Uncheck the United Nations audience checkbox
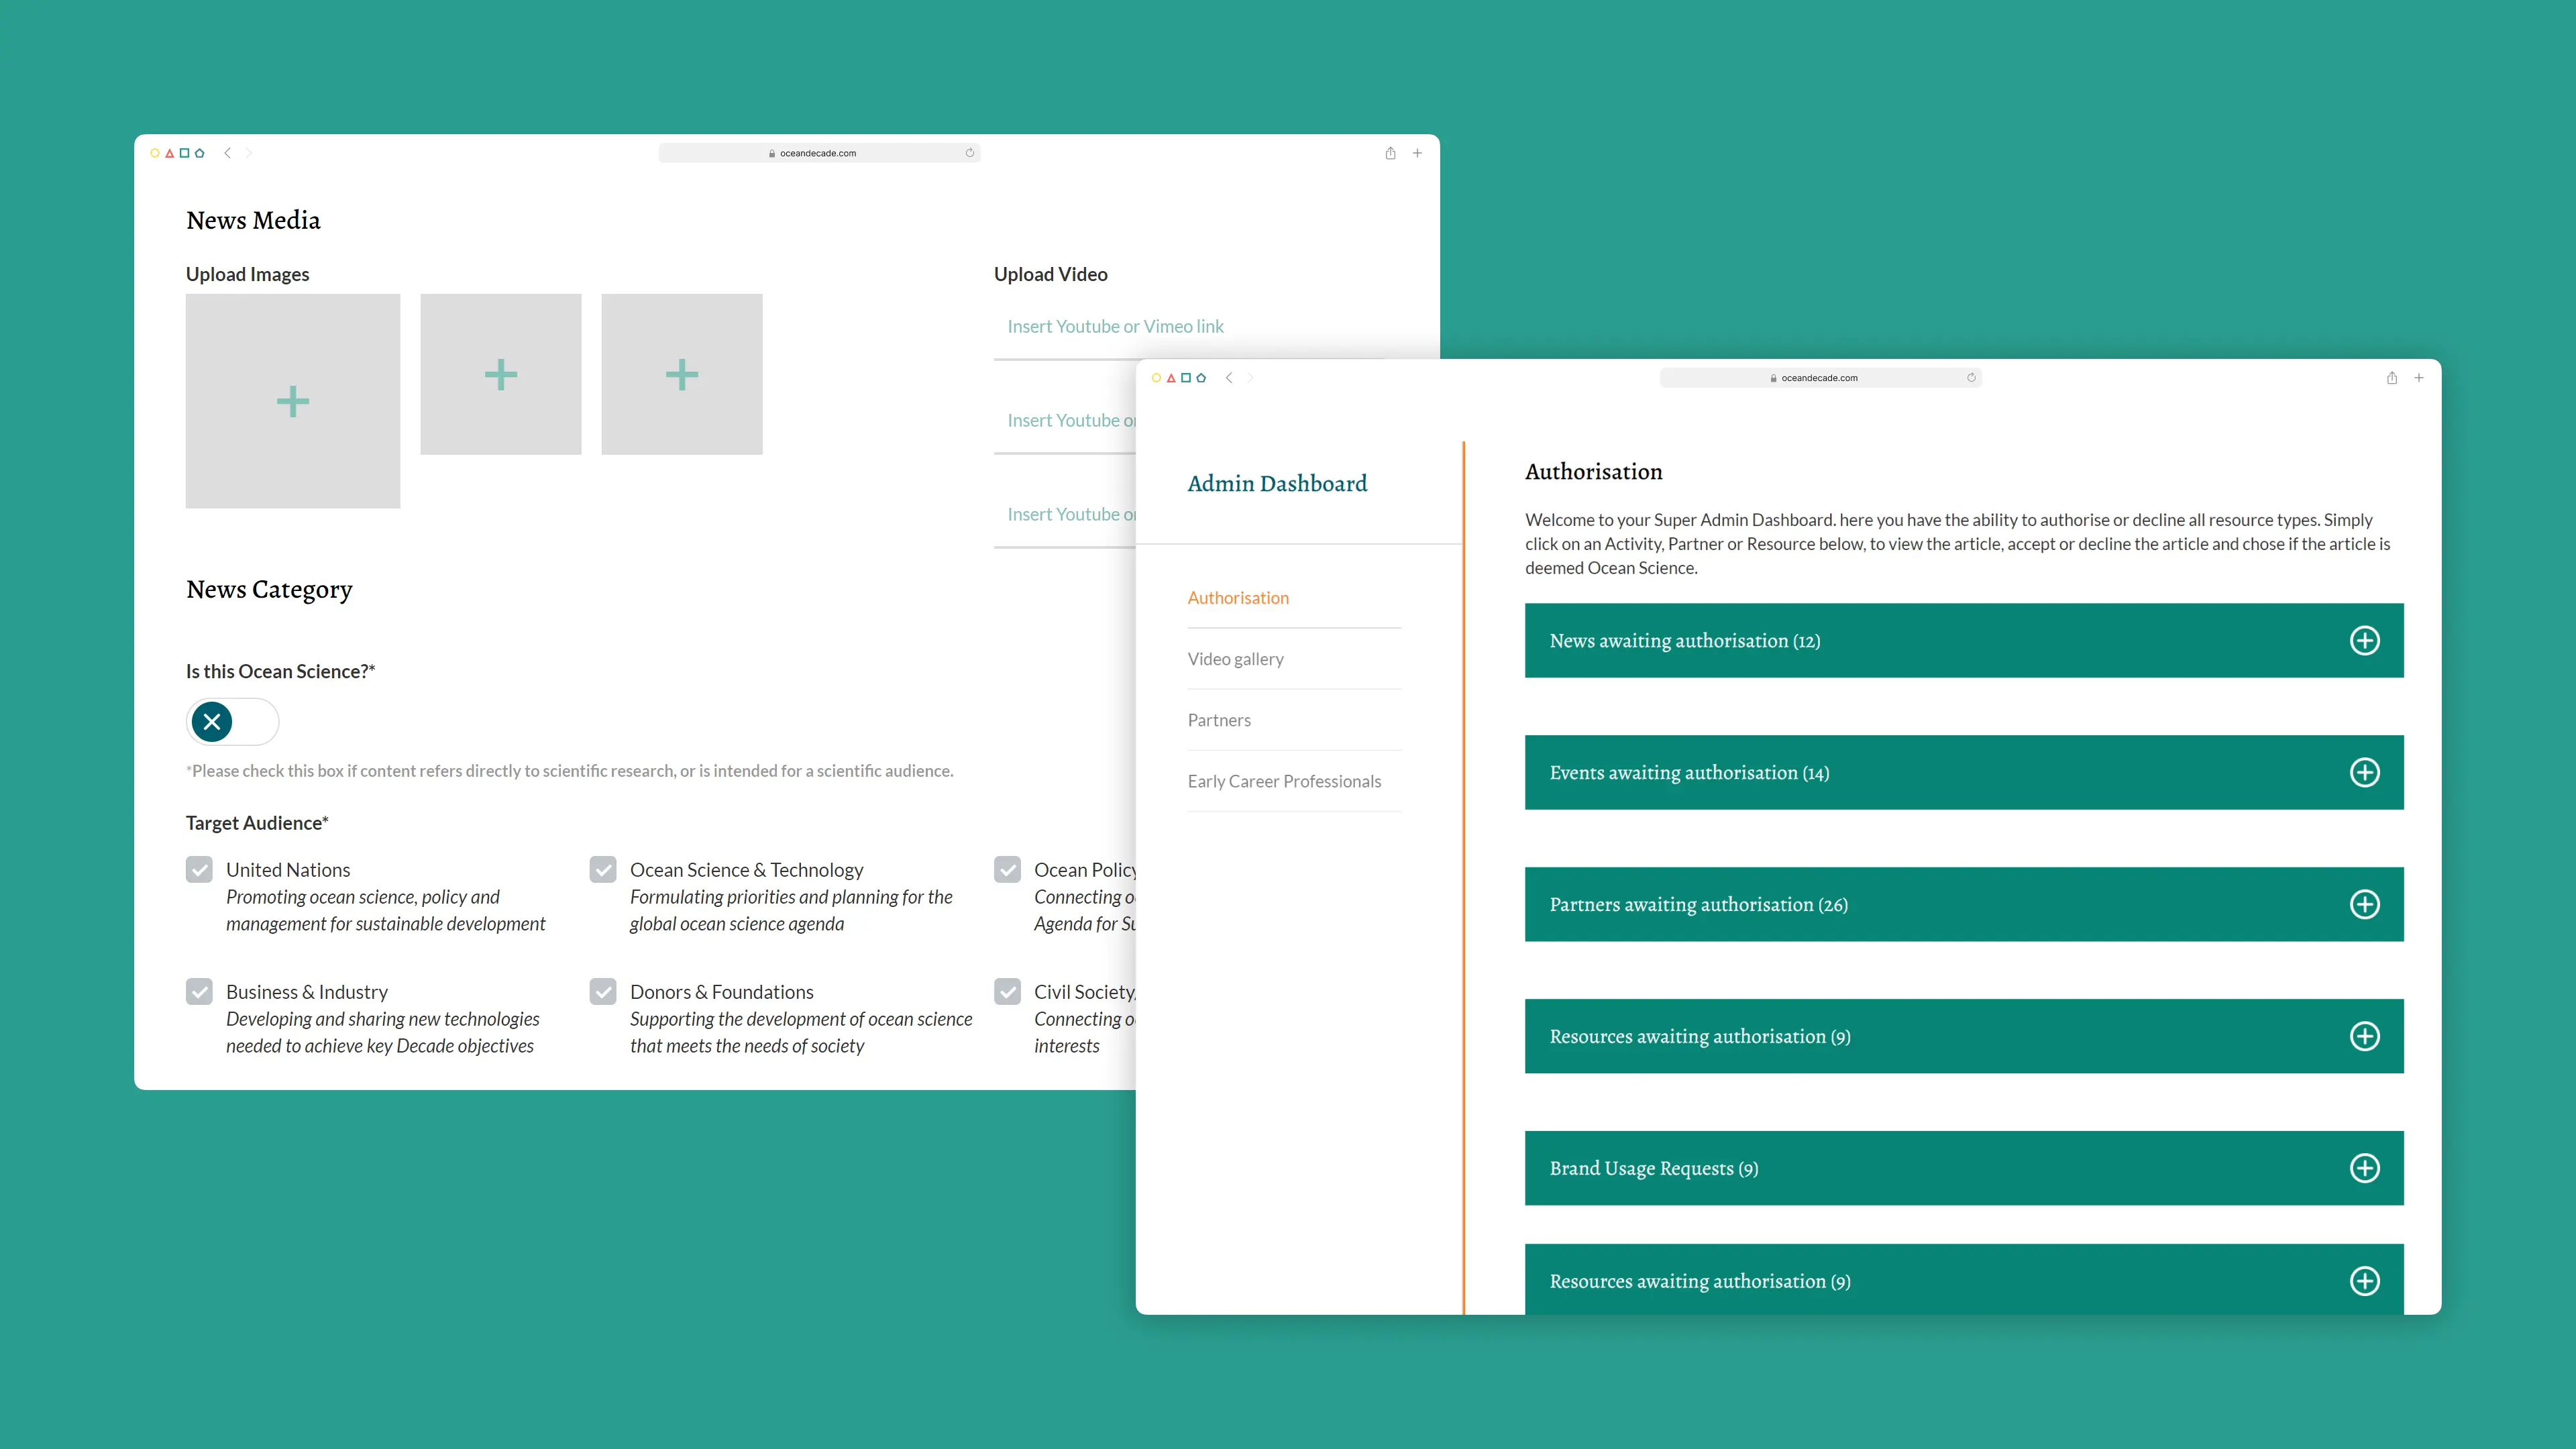The width and height of the screenshot is (2576, 1449). click(199, 869)
